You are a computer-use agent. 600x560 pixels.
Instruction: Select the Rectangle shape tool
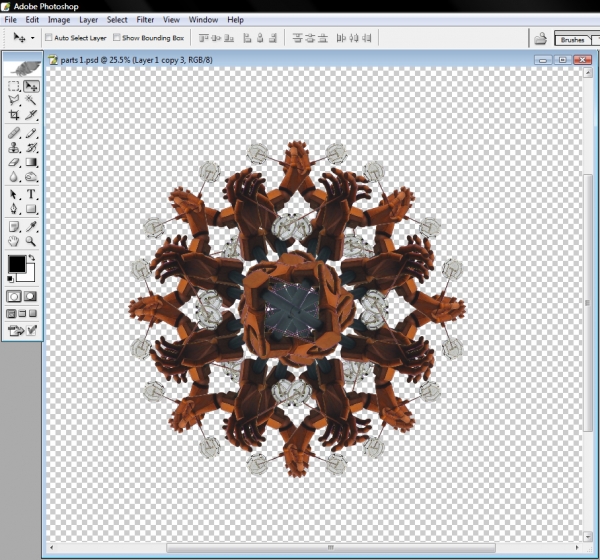click(31, 209)
